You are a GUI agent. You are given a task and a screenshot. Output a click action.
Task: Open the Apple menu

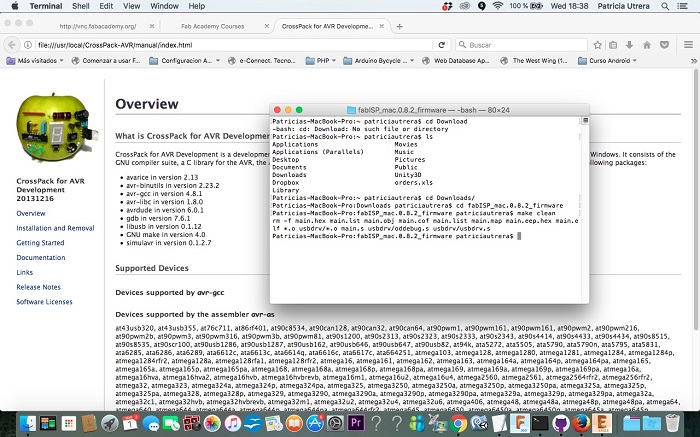(x=14, y=6)
